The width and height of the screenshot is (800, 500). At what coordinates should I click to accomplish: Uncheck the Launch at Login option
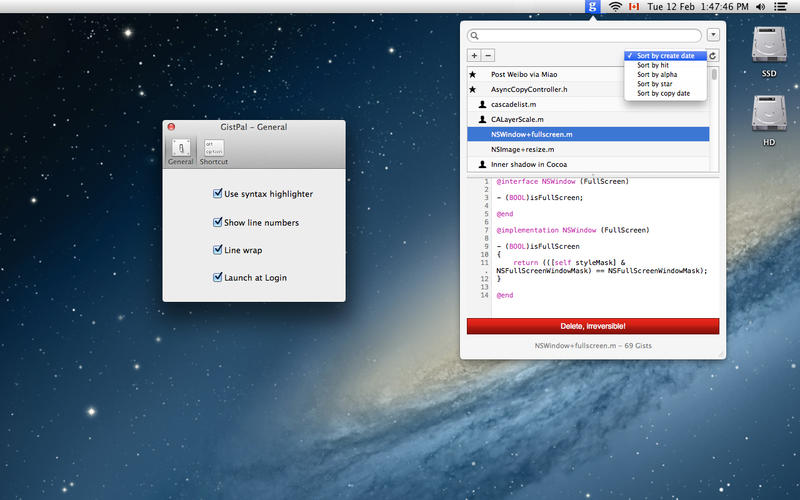click(218, 277)
